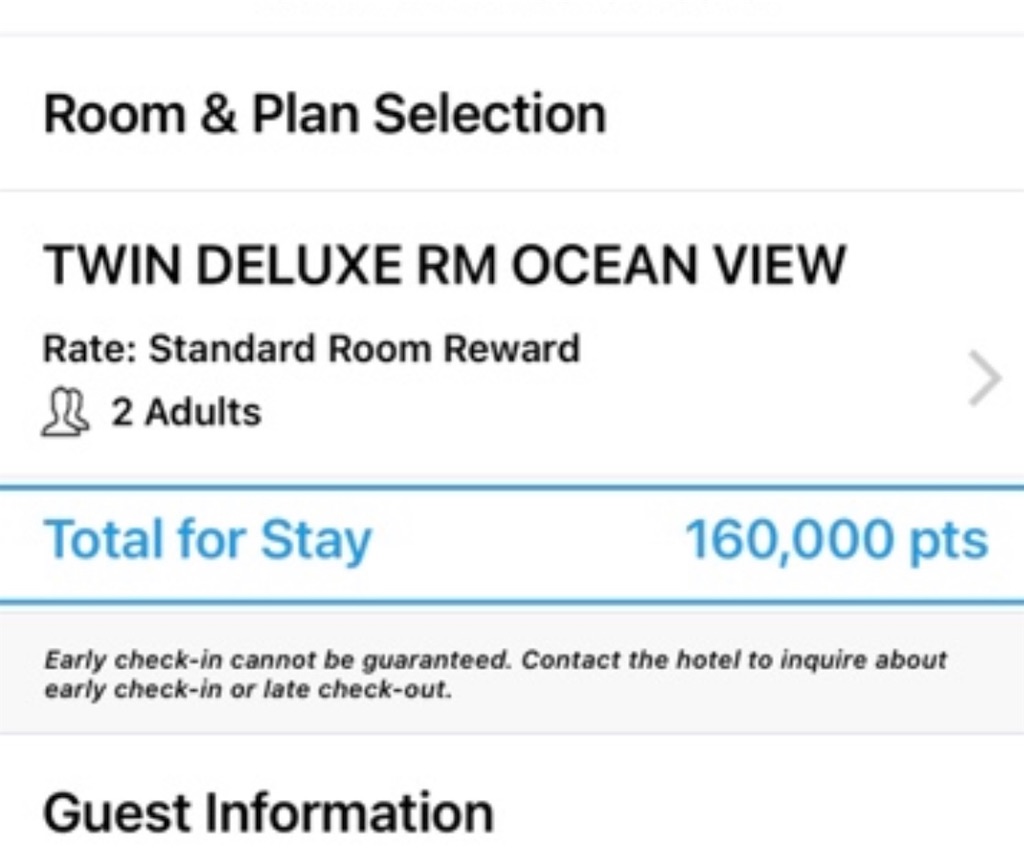
Task: Click Standard Room Reward rate name
Action: (365, 349)
